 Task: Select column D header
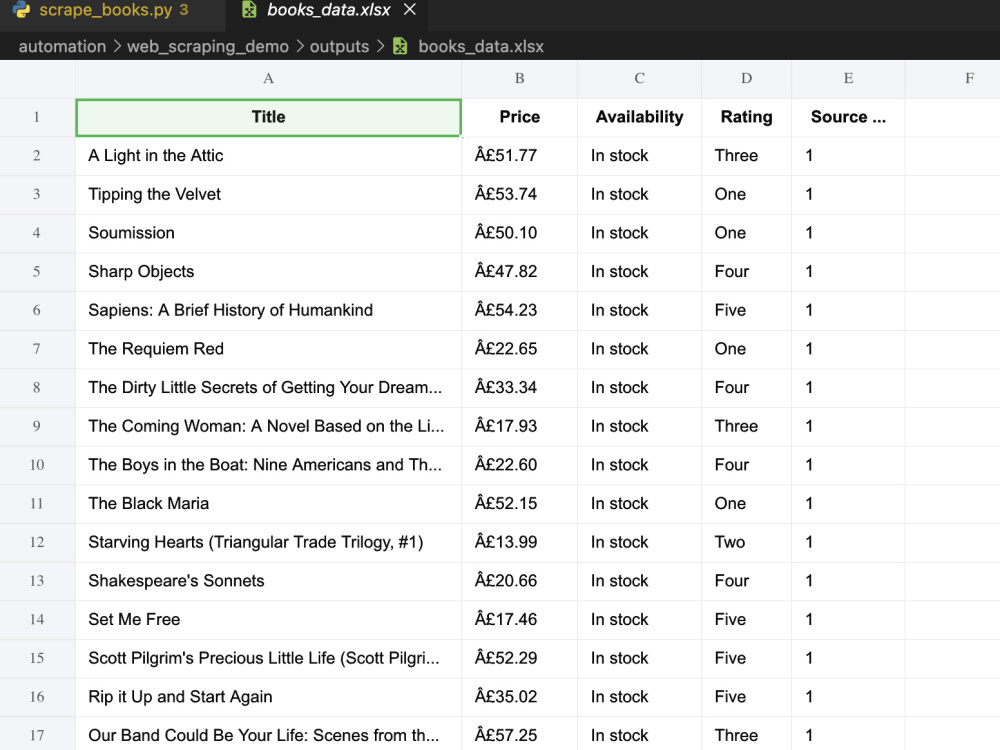coord(746,78)
